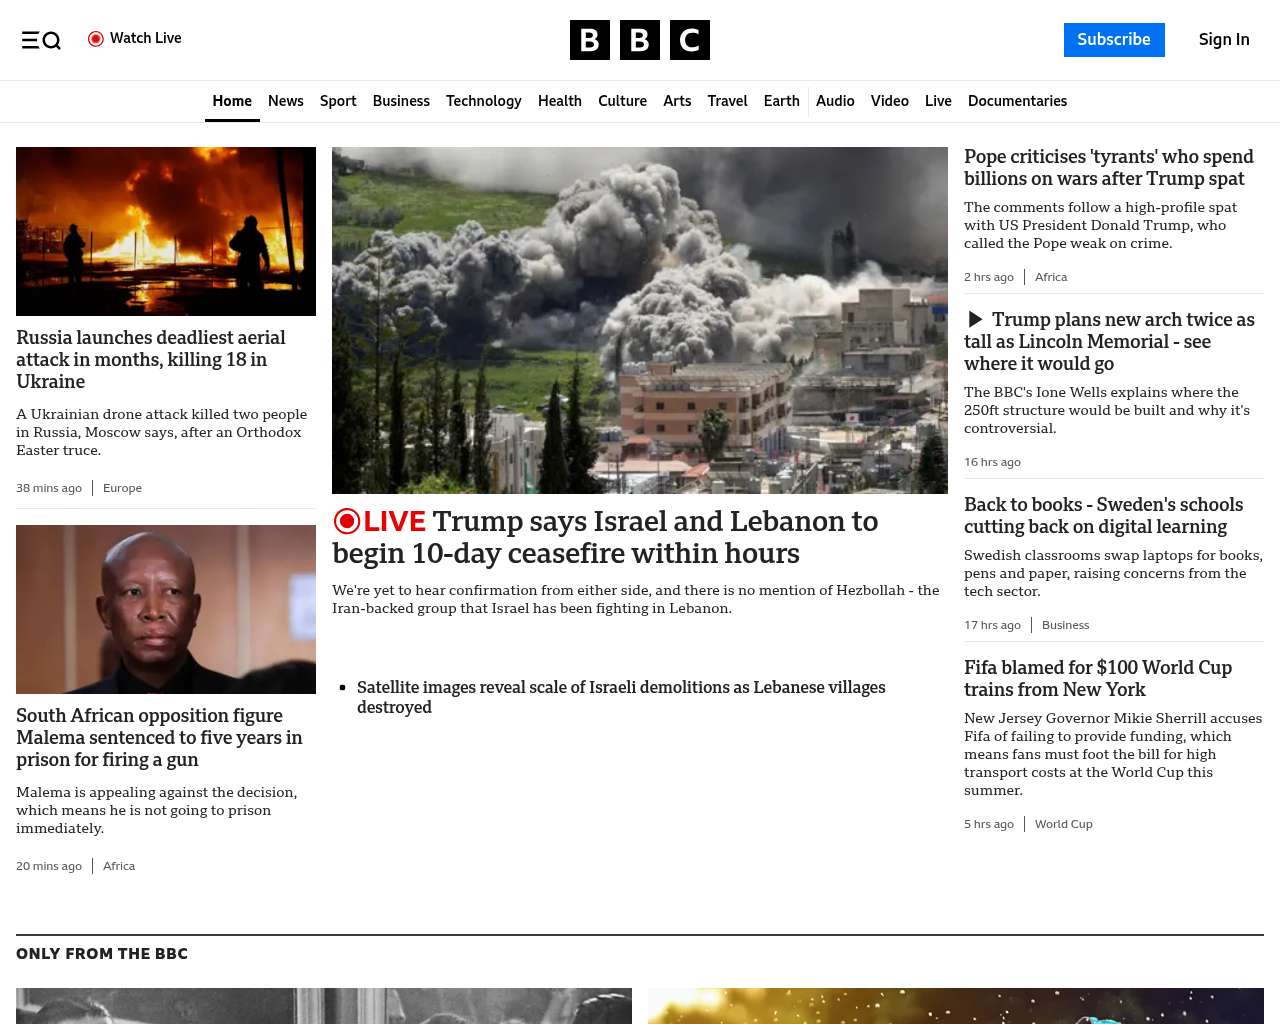Click the '2 hrs ago' timestamp
This screenshot has width=1280, height=1024.
[989, 277]
